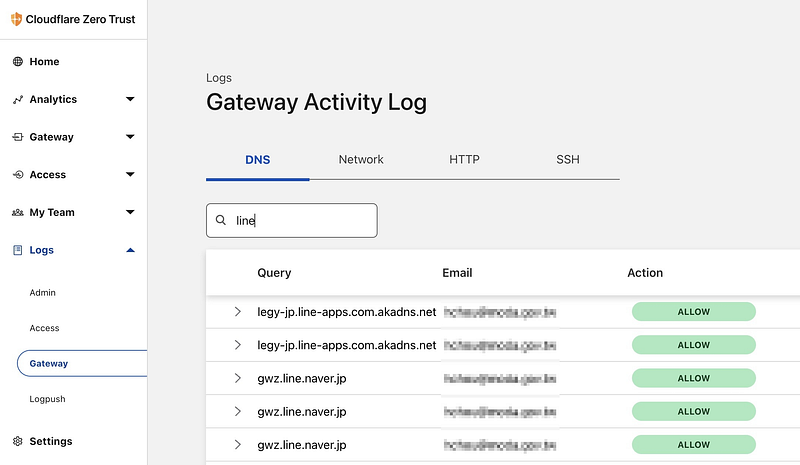This screenshot has height=465, width=800.
Task: Click the Analytics chart icon
Action: [18, 100]
